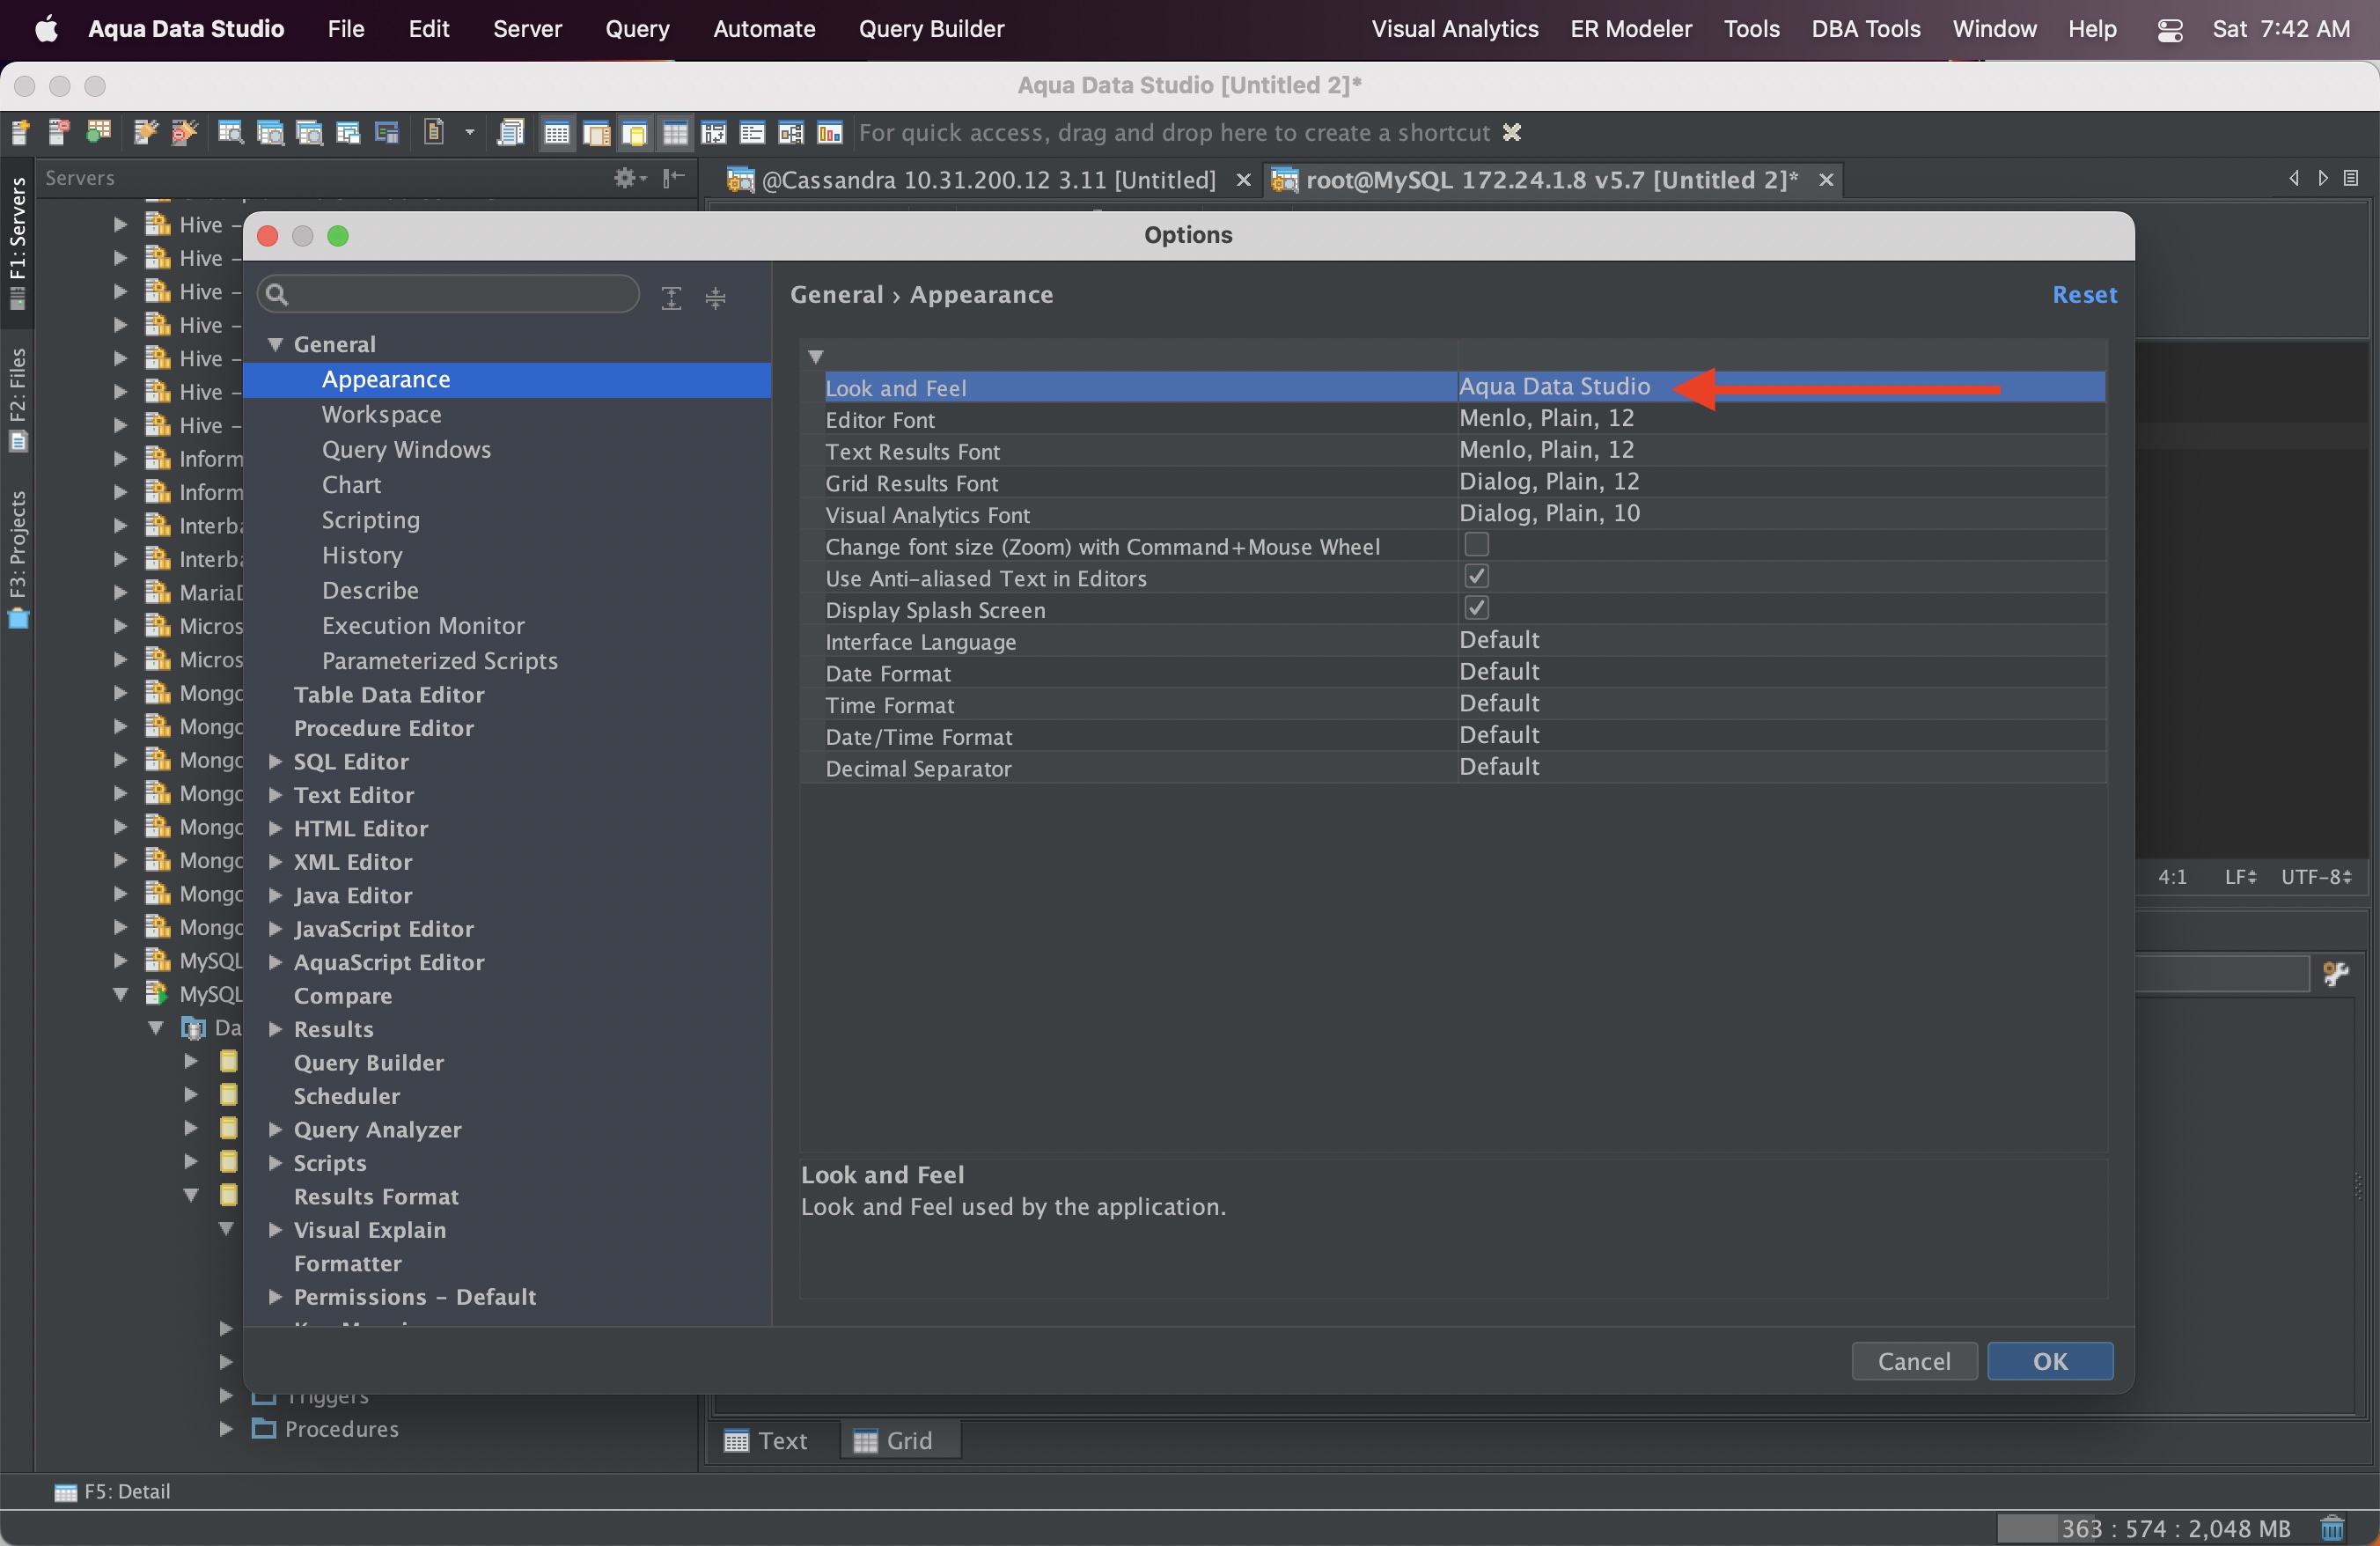Screen dimensions: 2380x1546
Task: Click the collapse Servers panel icon
Action: pos(675,178)
